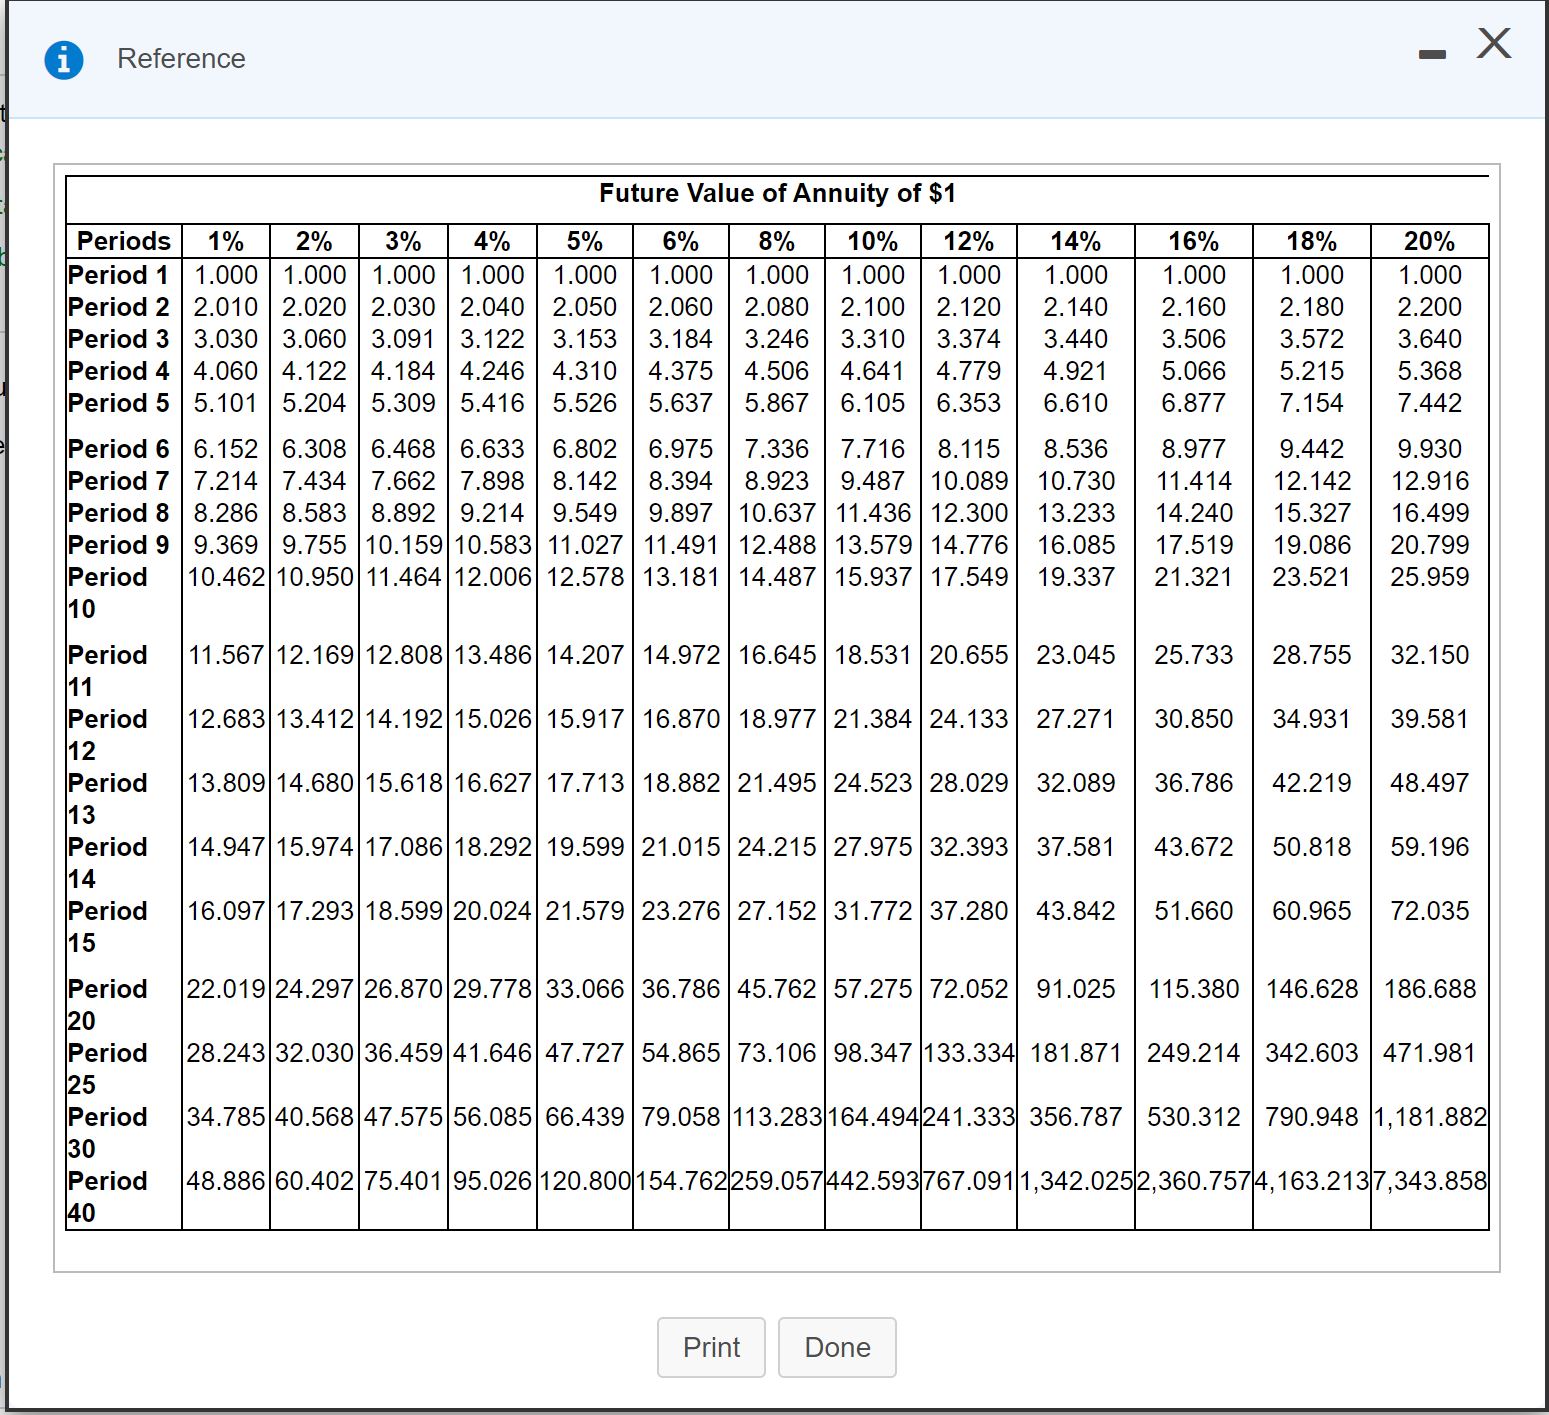The width and height of the screenshot is (1549, 1415).
Task: Click the Period 4 row label
Action: [x=119, y=371]
